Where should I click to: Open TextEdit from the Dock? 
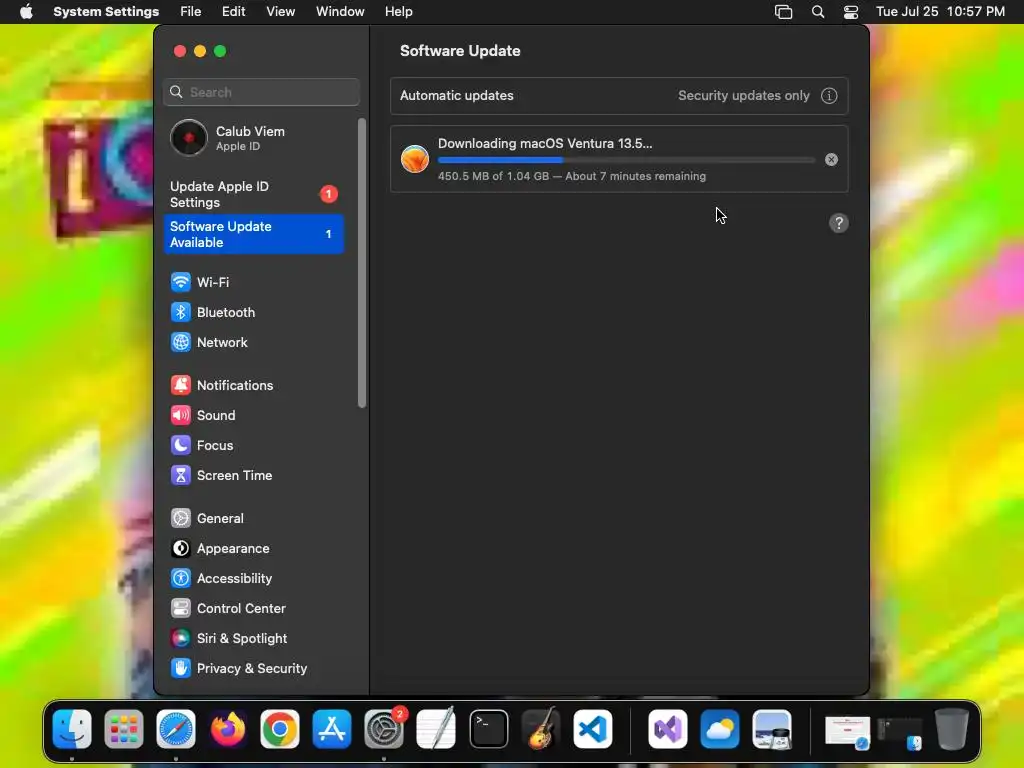pos(436,729)
